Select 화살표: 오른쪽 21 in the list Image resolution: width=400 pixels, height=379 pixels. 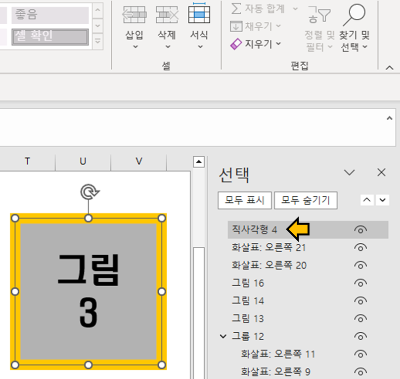tap(269, 247)
